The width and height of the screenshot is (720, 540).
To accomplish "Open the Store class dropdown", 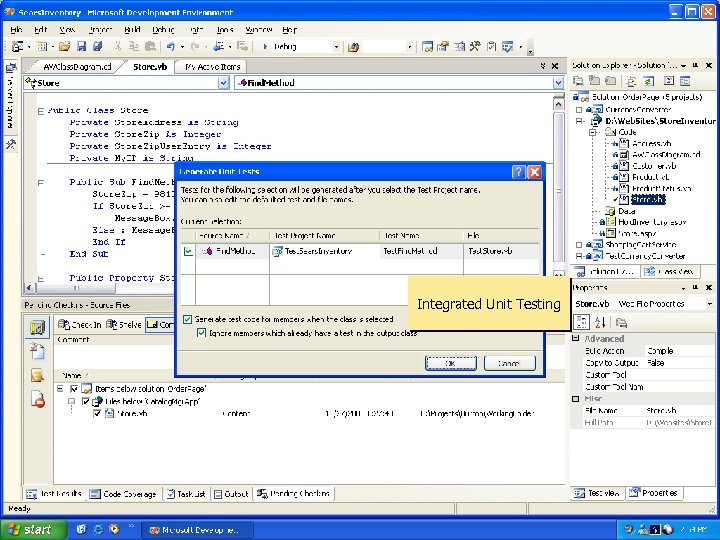I will 223,83.
